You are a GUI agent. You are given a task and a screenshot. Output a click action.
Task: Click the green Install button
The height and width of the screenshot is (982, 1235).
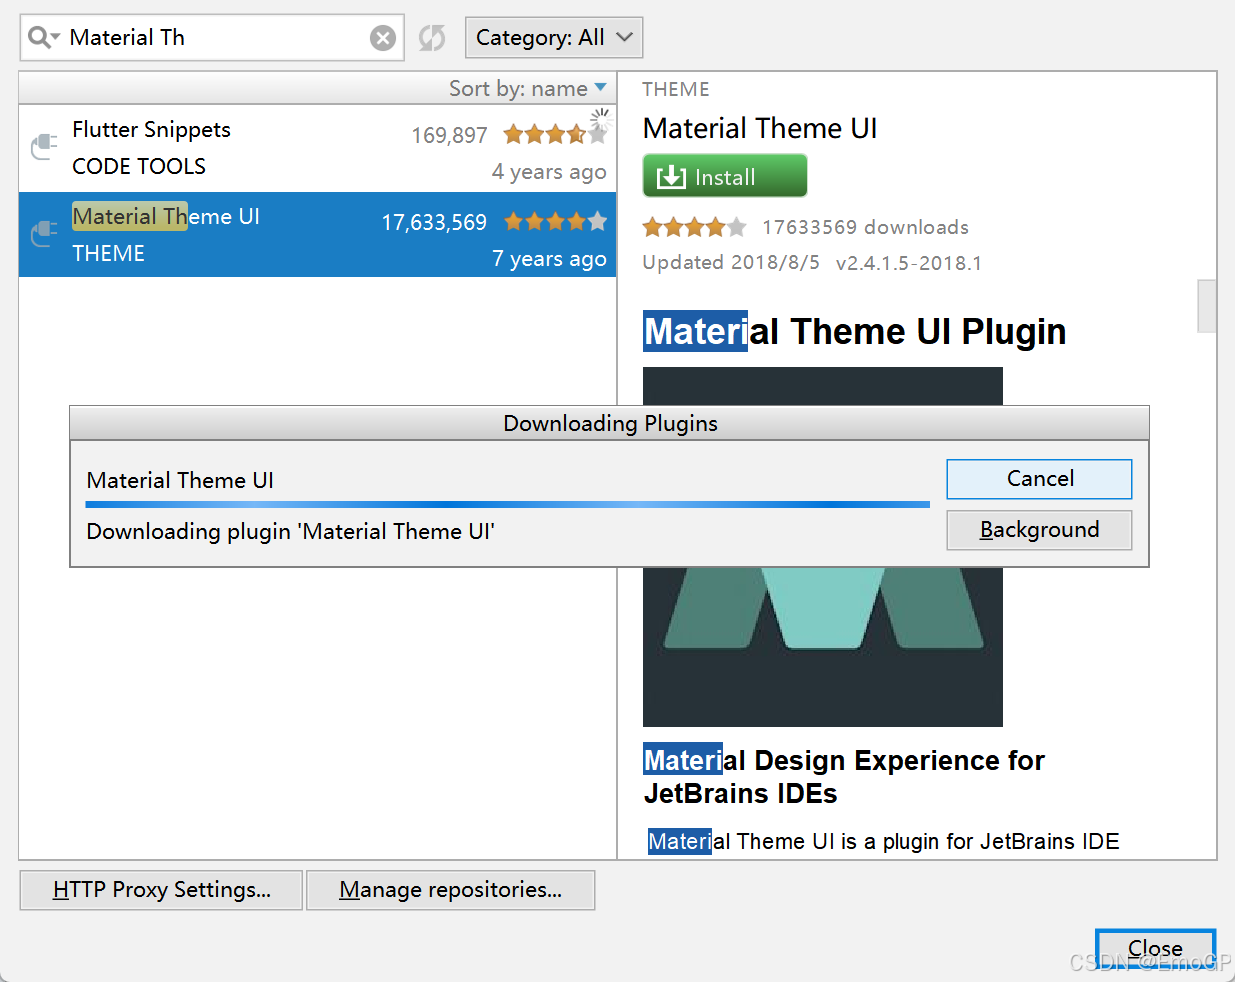[725, 176]
